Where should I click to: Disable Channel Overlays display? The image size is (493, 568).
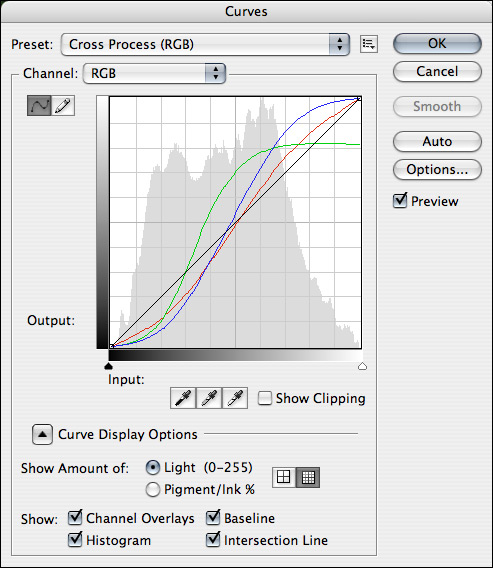coord(75,518)
